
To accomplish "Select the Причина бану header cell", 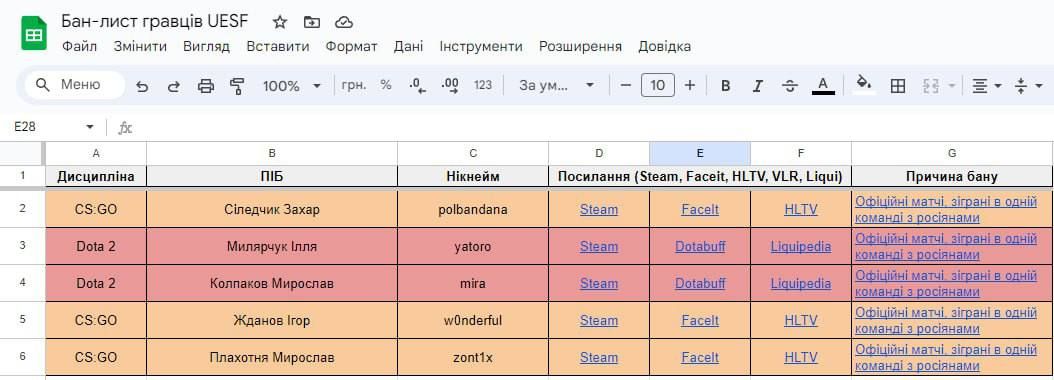I will click(952, 176).
